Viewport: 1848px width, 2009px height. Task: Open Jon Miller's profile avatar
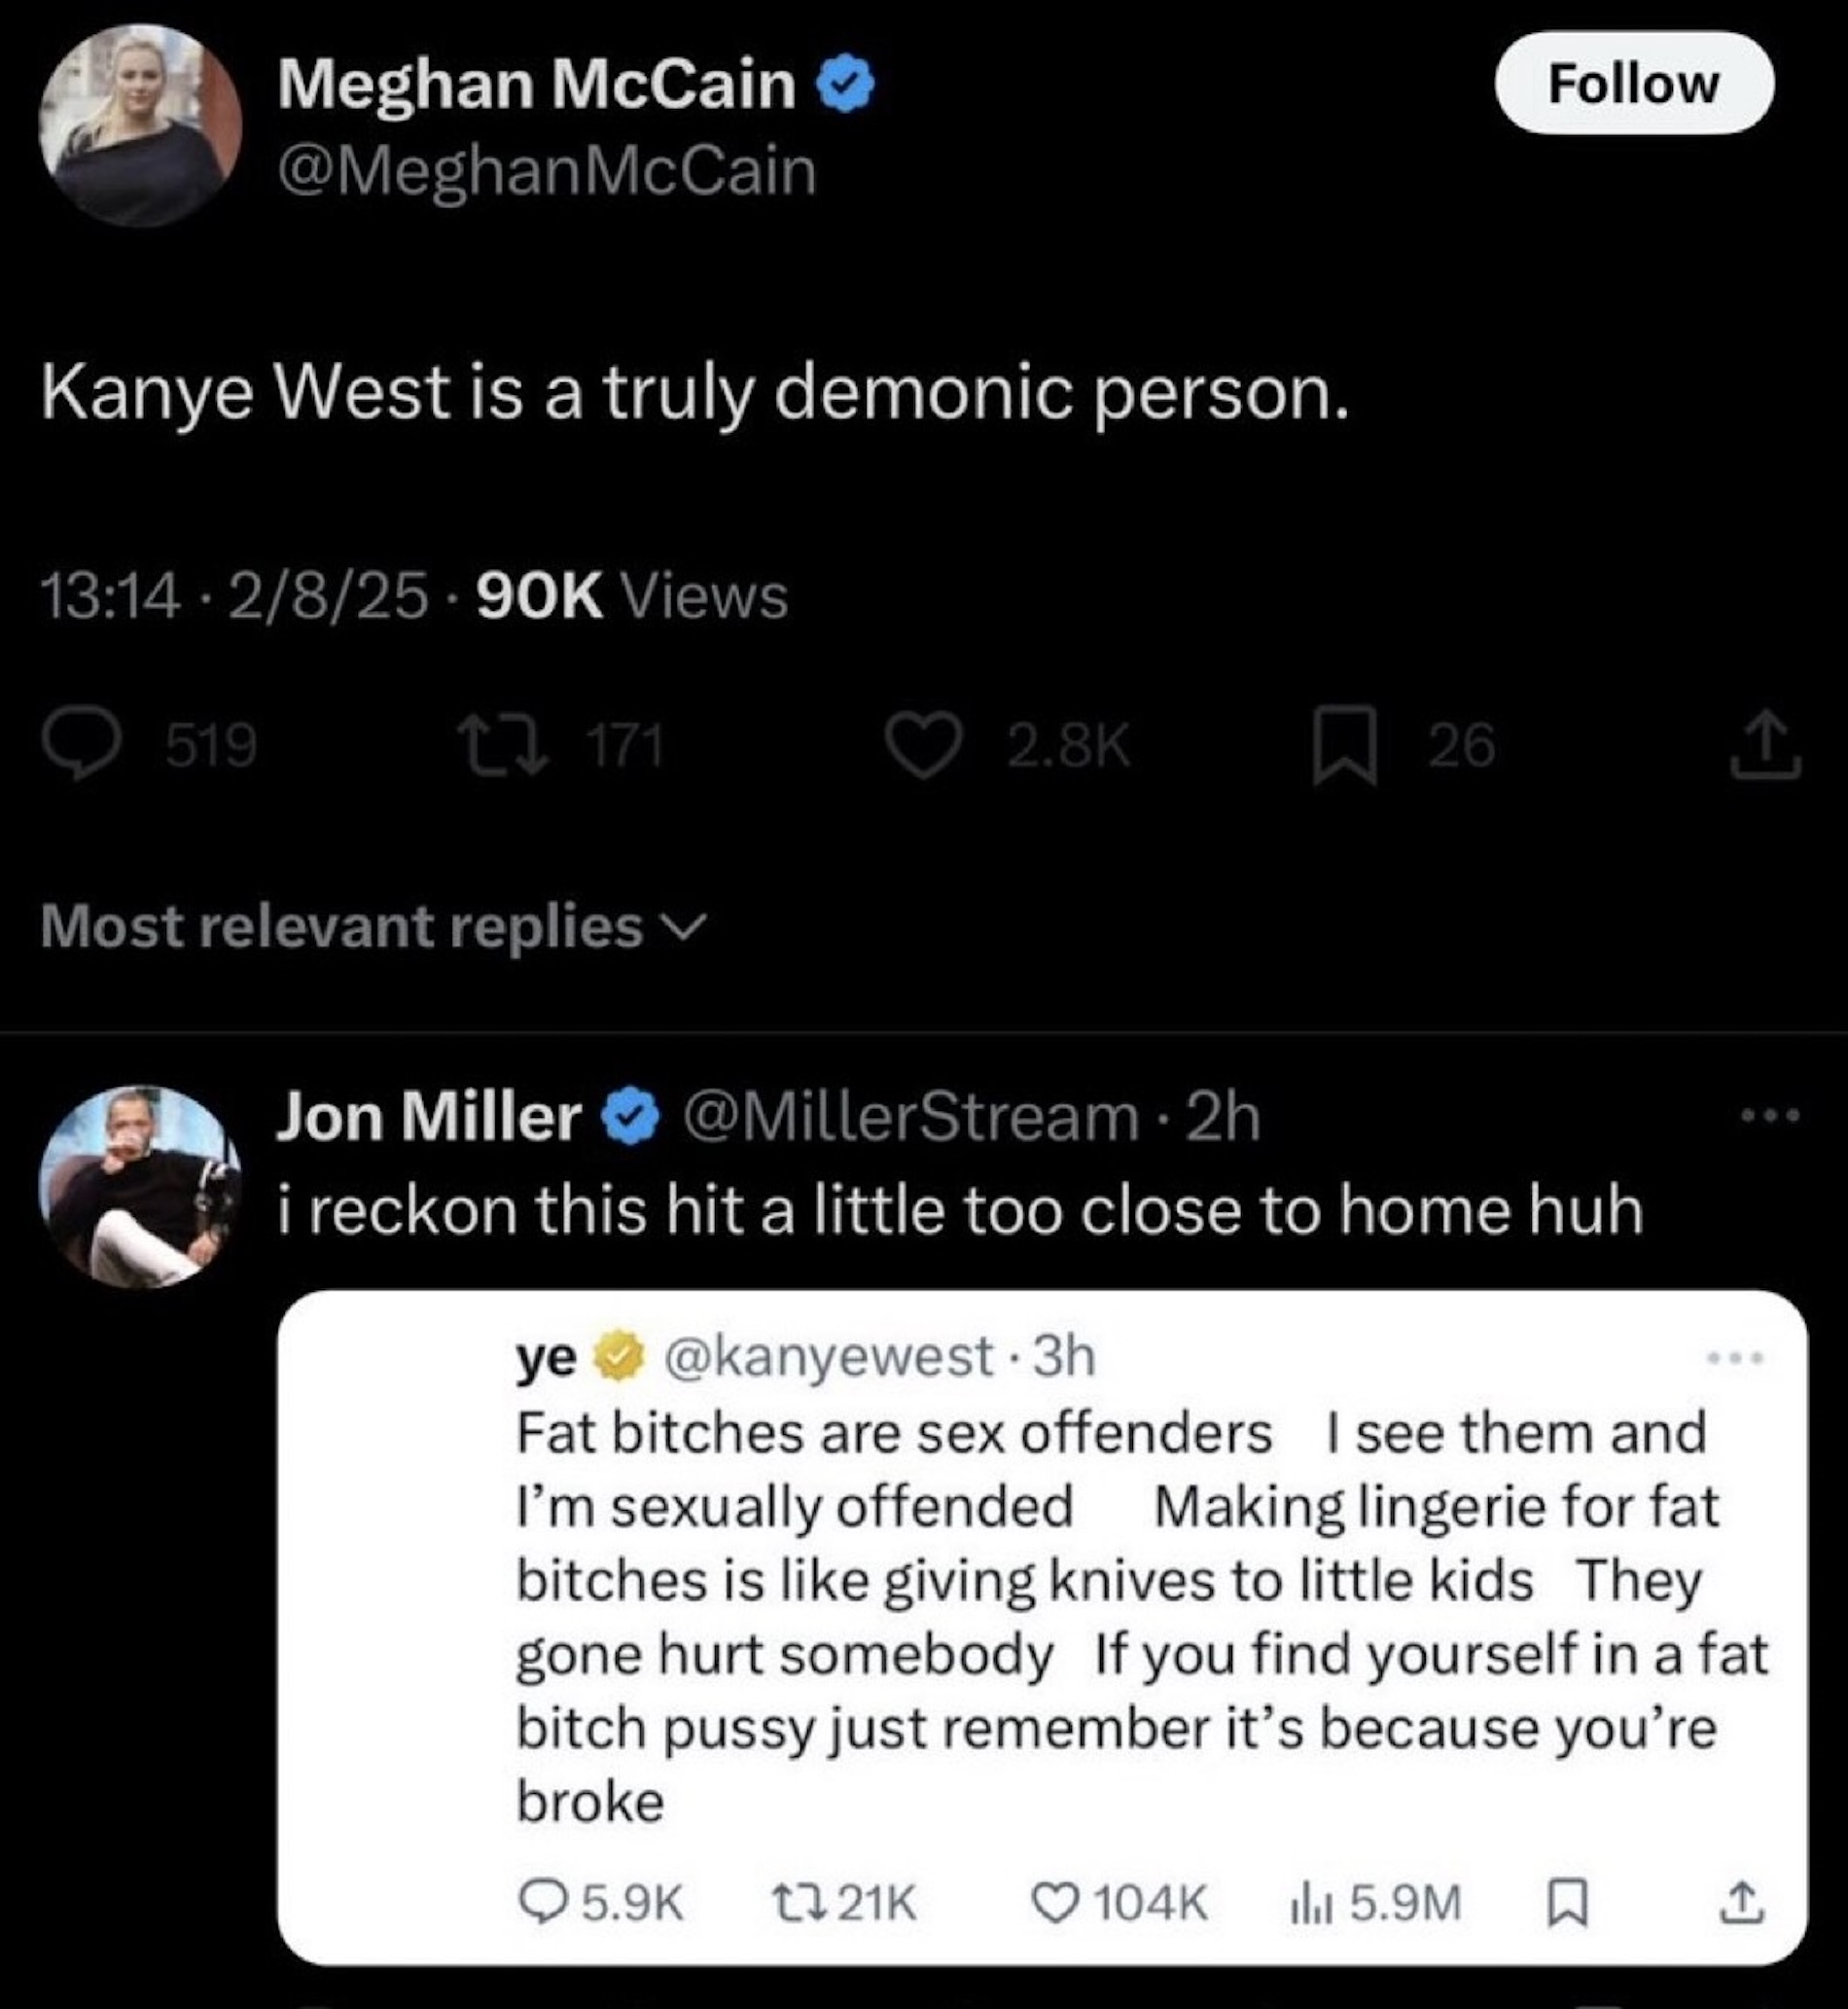(x=140, y=1186)
